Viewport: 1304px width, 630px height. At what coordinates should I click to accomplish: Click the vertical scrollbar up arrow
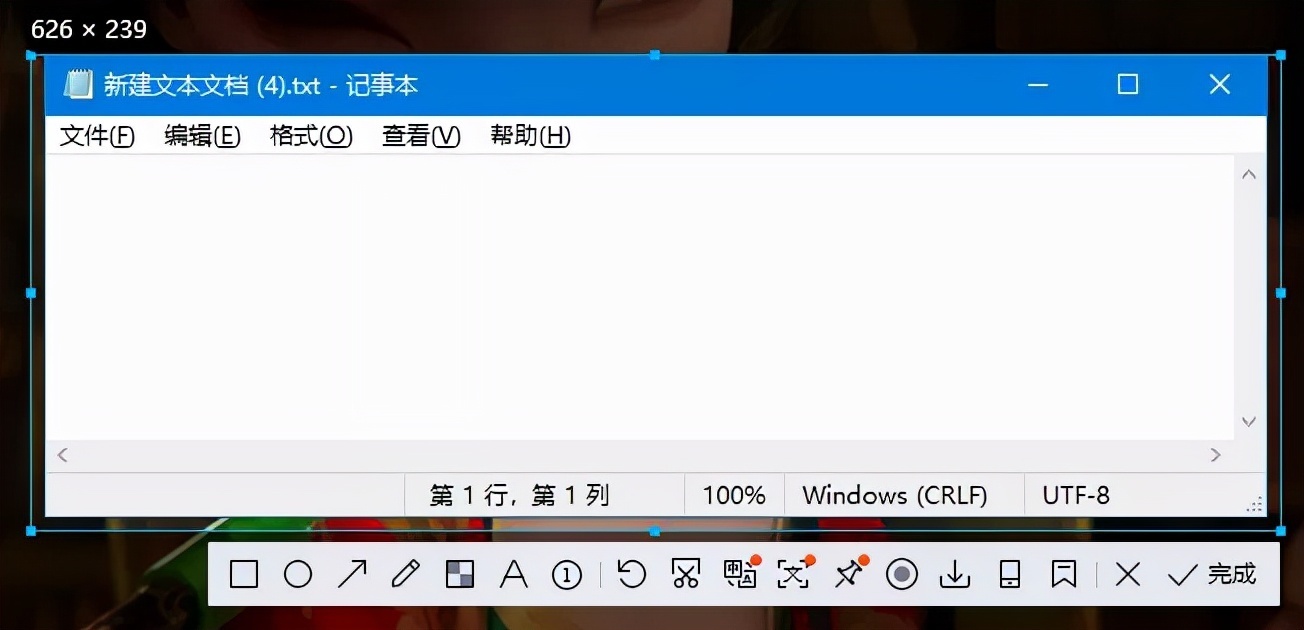click(x=1249, y=174)
